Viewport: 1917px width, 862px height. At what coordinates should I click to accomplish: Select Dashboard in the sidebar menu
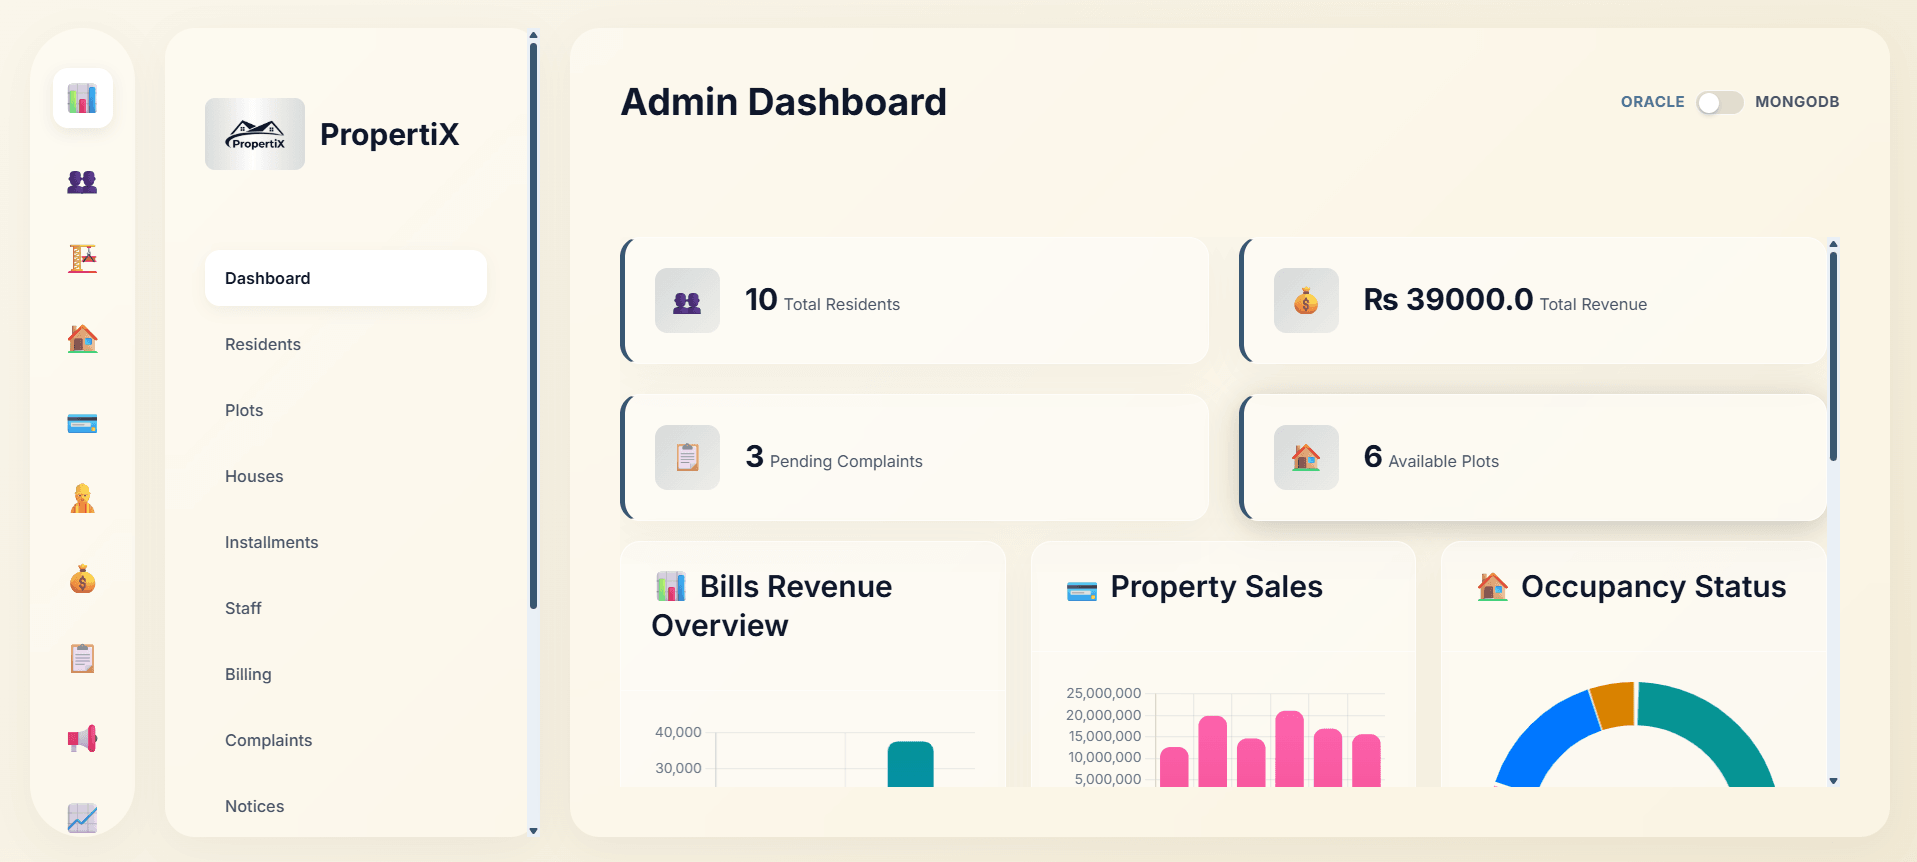pos(346,278)
